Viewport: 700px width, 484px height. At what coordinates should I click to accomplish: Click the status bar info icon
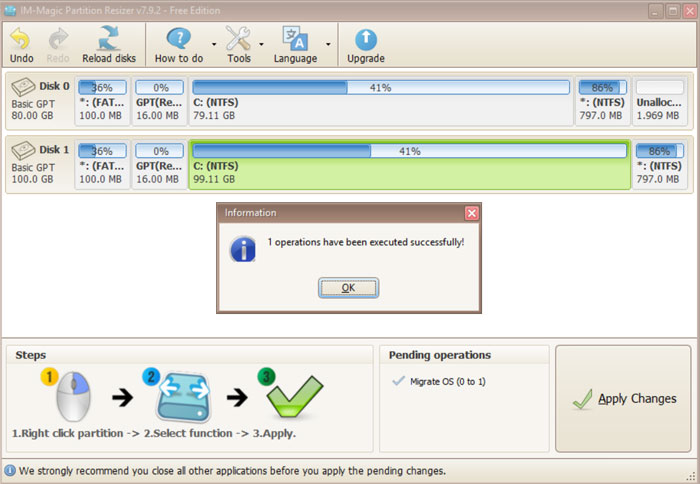coord(10,471)
